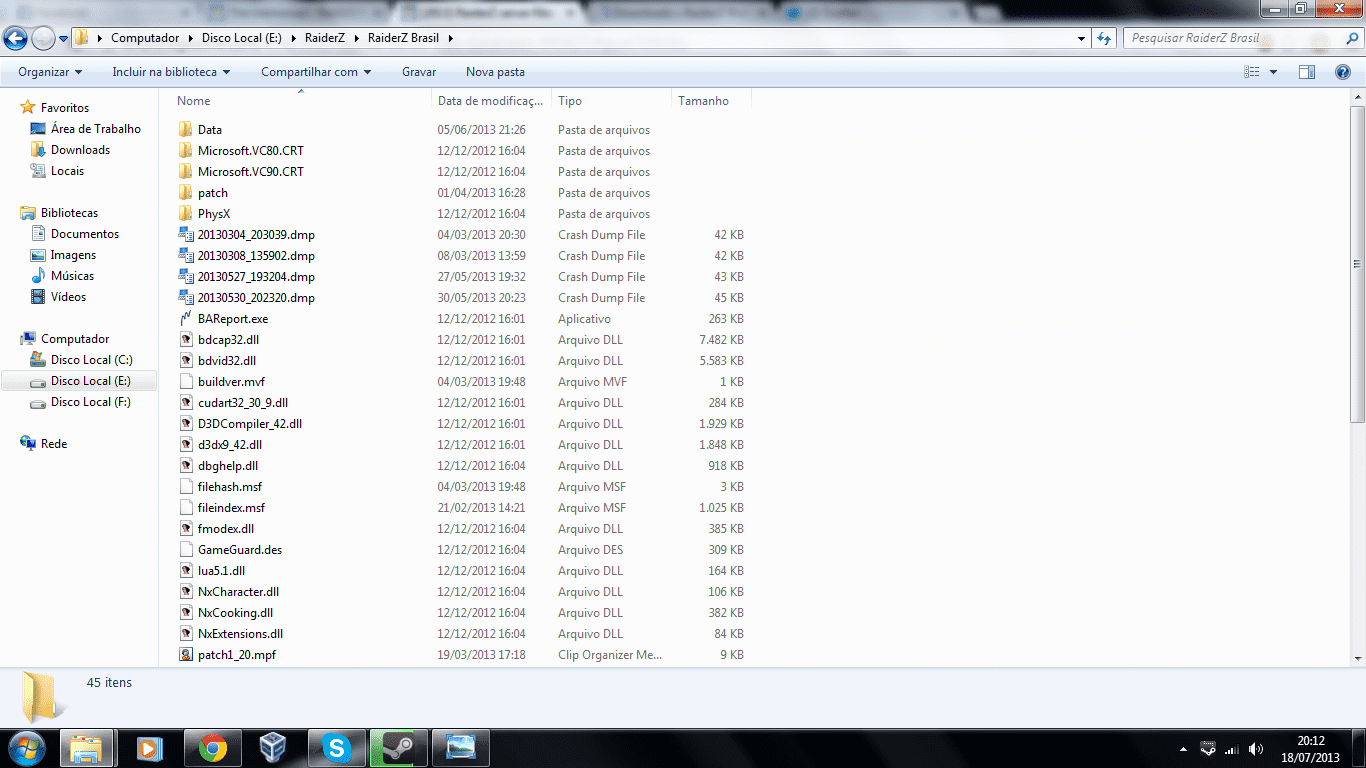Open Skype from the taskbar
This screenshot has height=768, width=1366.
(336, 748)
